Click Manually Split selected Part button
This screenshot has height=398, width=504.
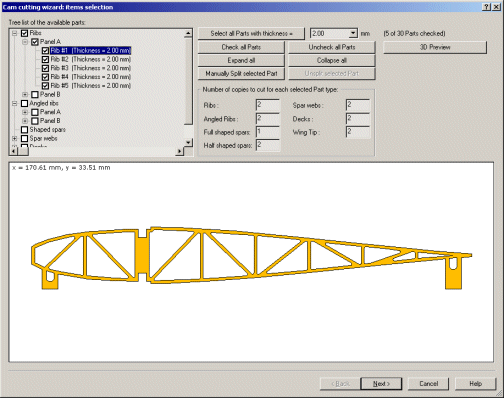click(241, 73)
